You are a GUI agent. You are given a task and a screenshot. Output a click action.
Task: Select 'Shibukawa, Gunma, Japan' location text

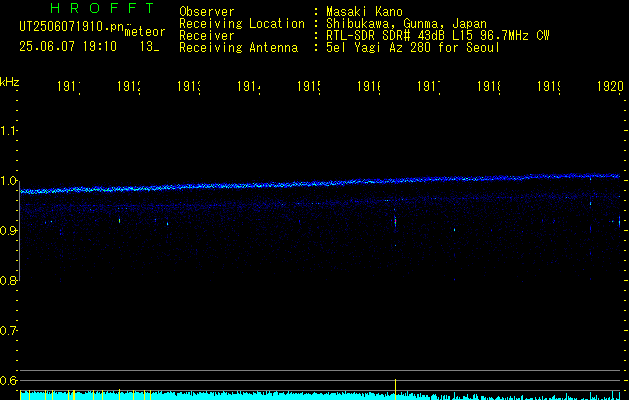(406, 24)
